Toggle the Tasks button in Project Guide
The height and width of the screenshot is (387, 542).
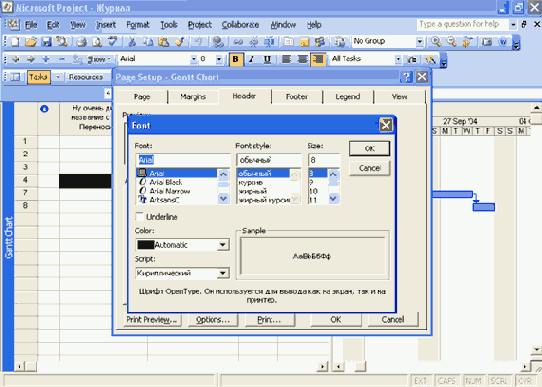pos(38,77)
